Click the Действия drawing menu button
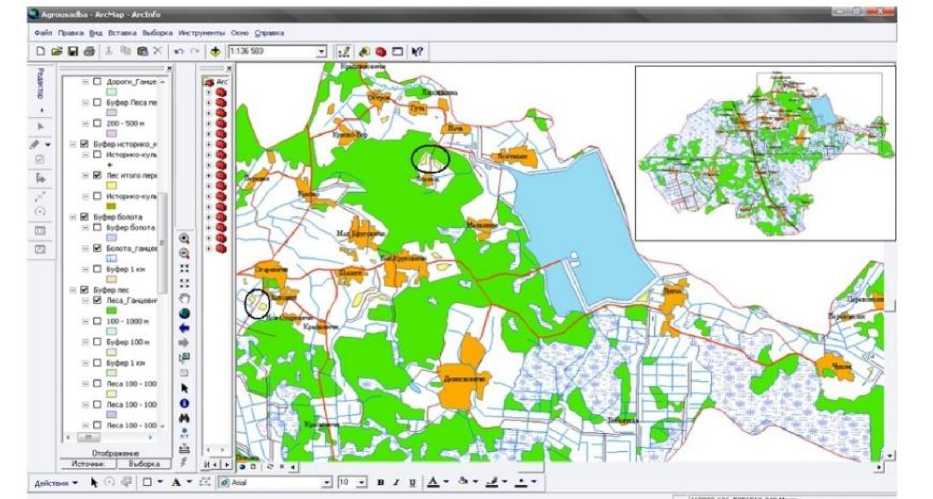This screenshot has height=499, width=933. point(56,483)
